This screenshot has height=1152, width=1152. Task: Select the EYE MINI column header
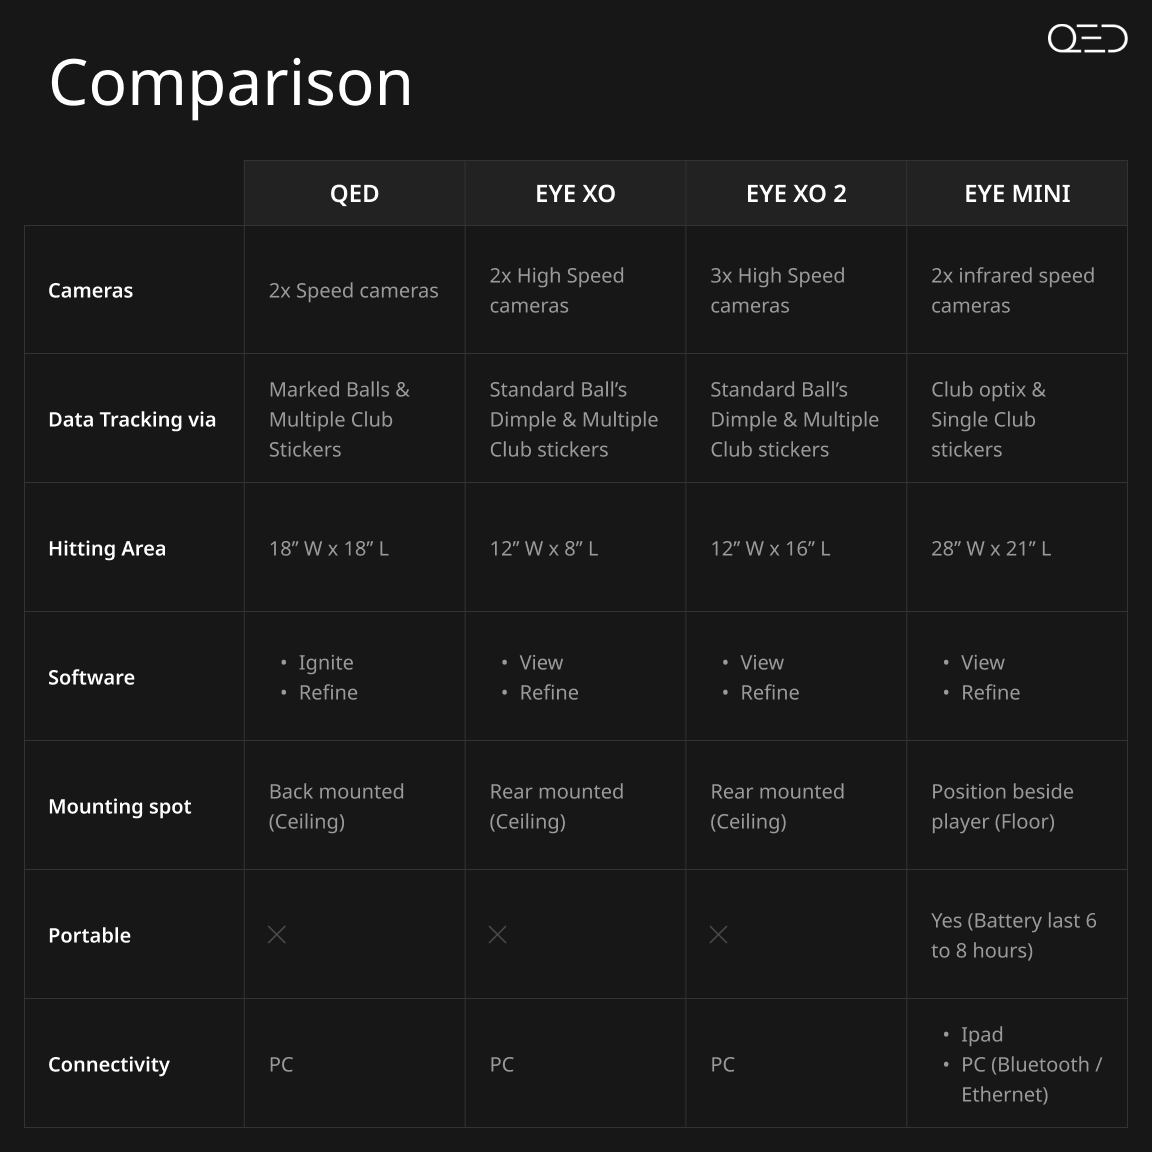click(x=1017, y=193)
